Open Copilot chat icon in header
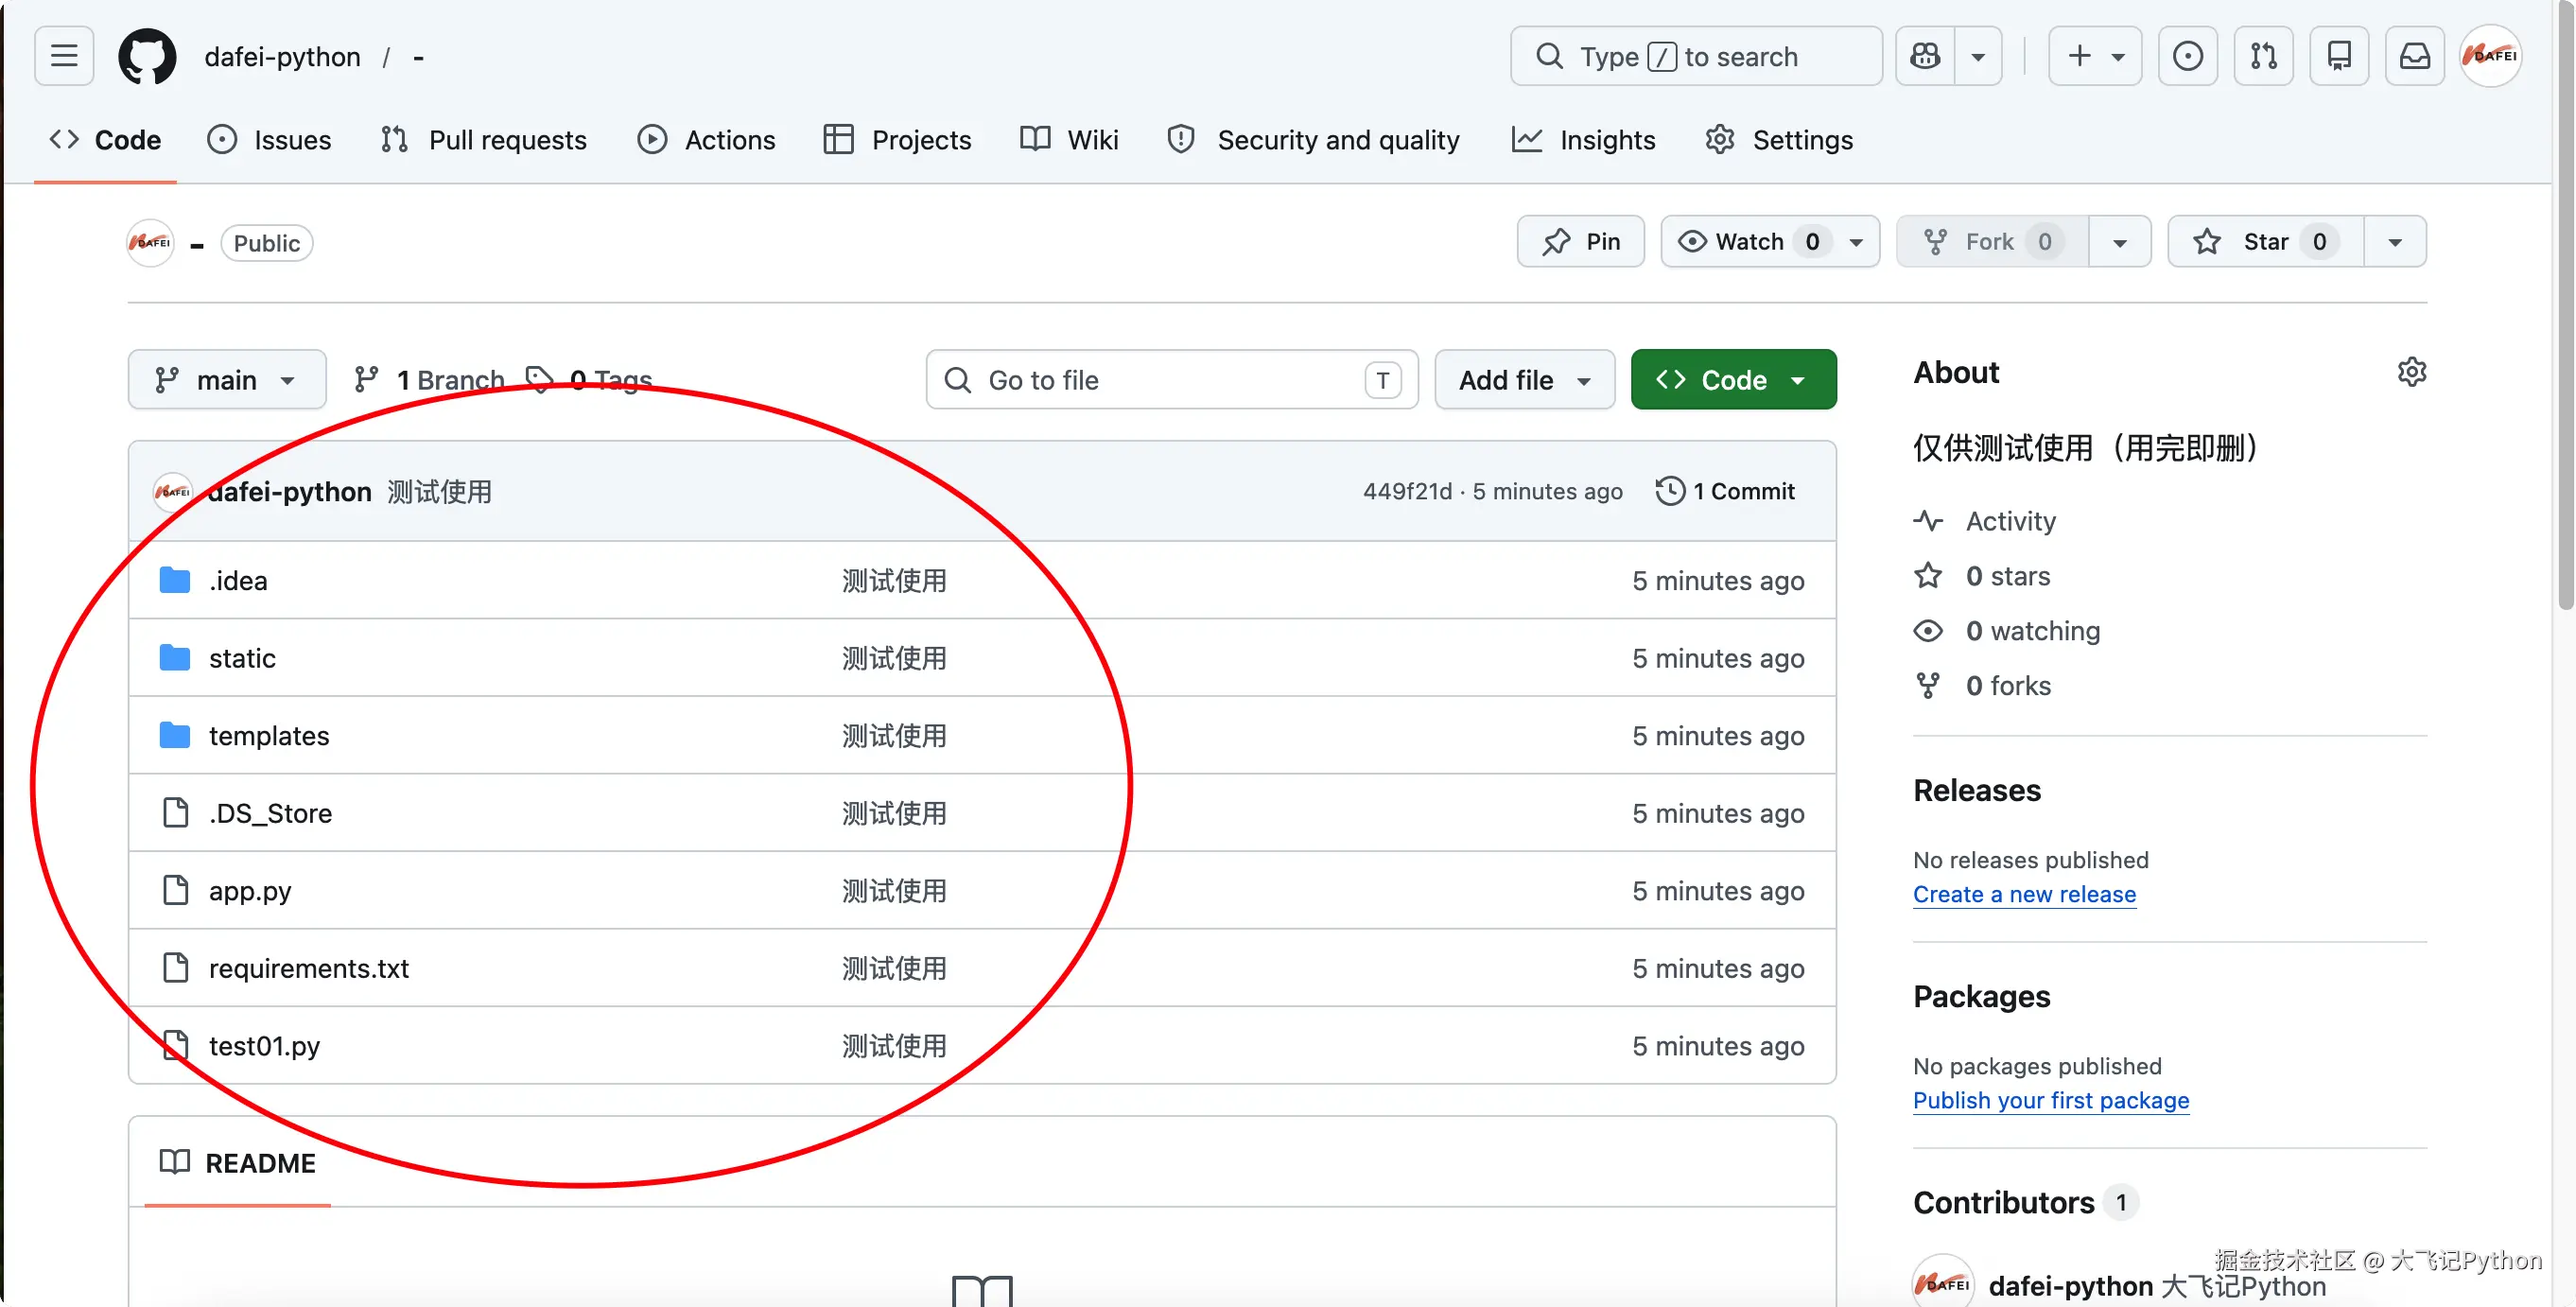This screenshot has height=1307, width=2576. pos(1925,56)
